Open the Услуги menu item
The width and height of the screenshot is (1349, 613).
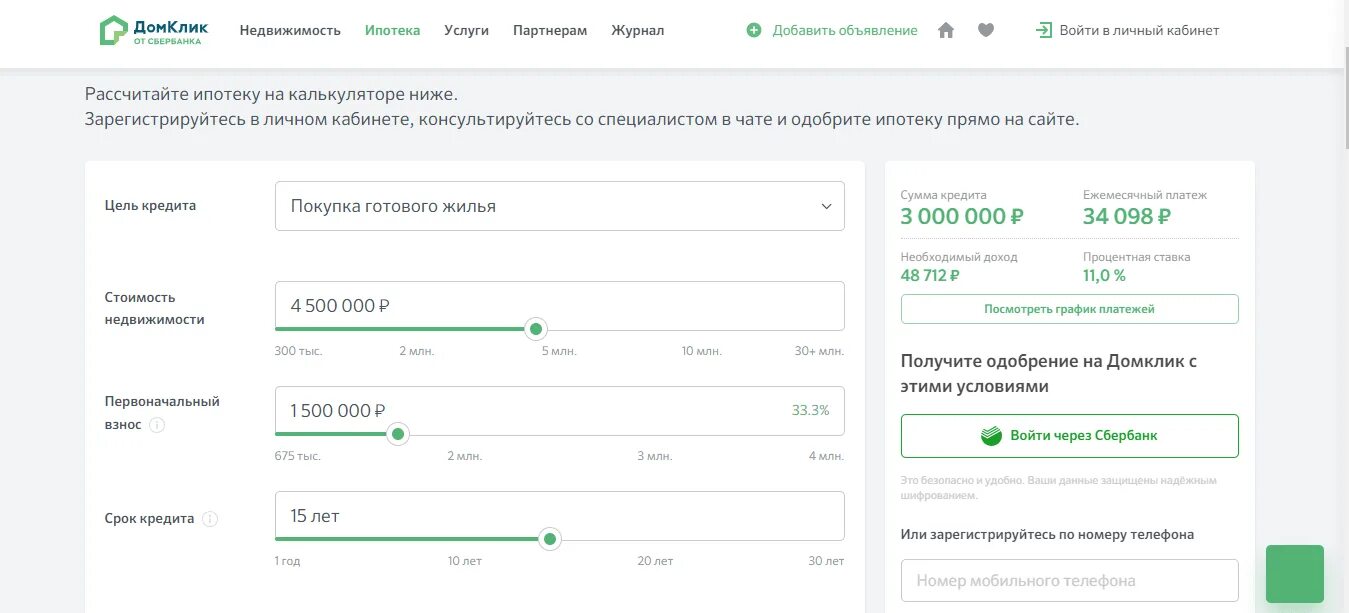pos(466,30)
